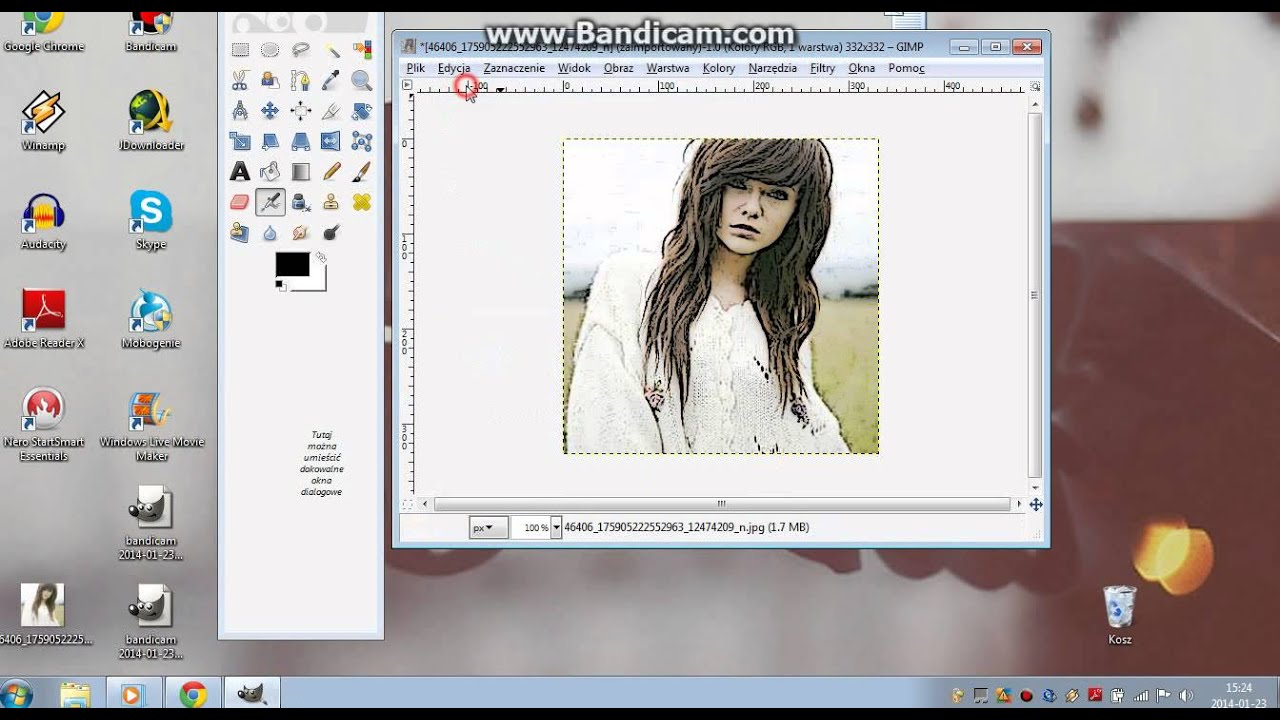Click the image menu arrow beside the ruler

click(407, 86)
